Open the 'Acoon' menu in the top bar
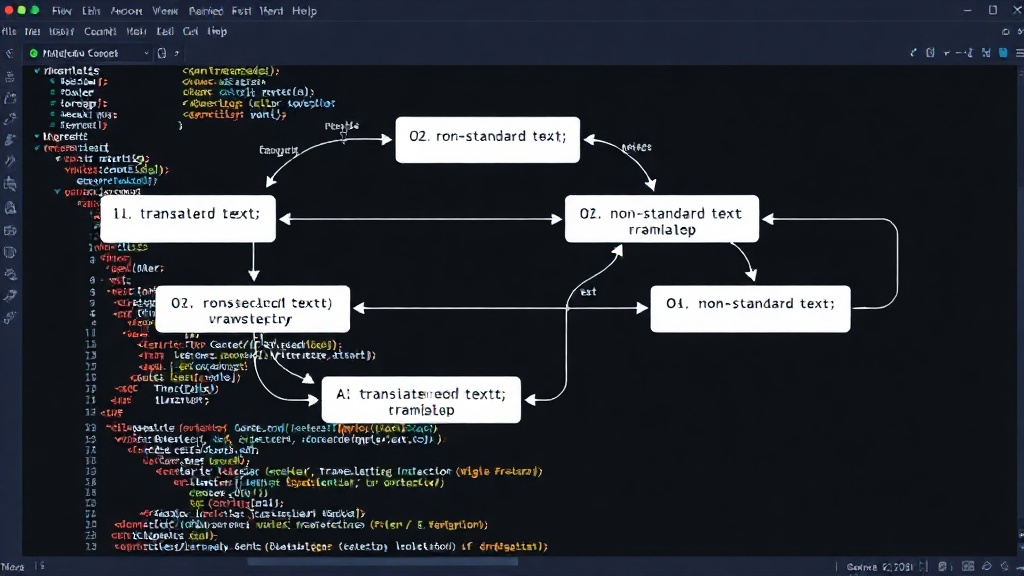The width and height of the screenshot is (1024, 576). coord(126,11)
